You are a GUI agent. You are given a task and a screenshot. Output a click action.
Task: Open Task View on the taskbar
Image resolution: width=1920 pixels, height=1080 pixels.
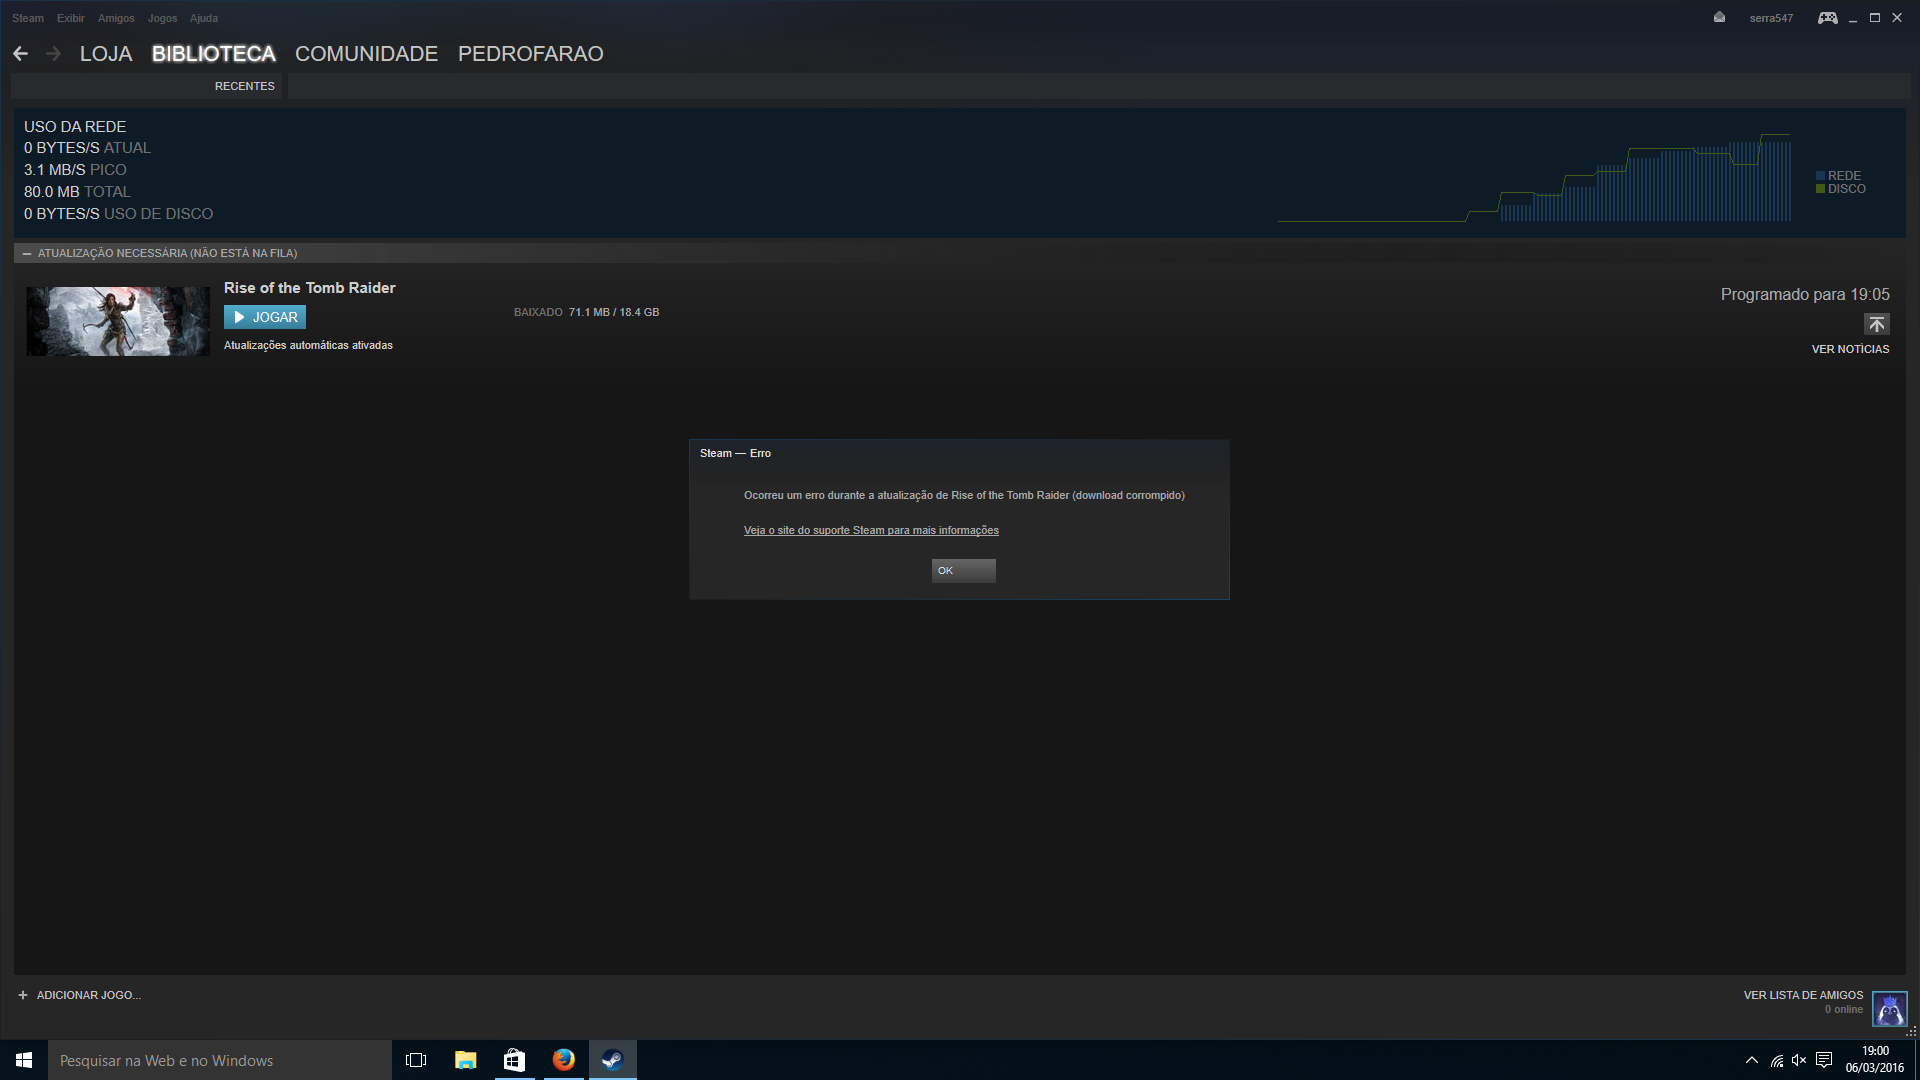[x=416, y=1060]
